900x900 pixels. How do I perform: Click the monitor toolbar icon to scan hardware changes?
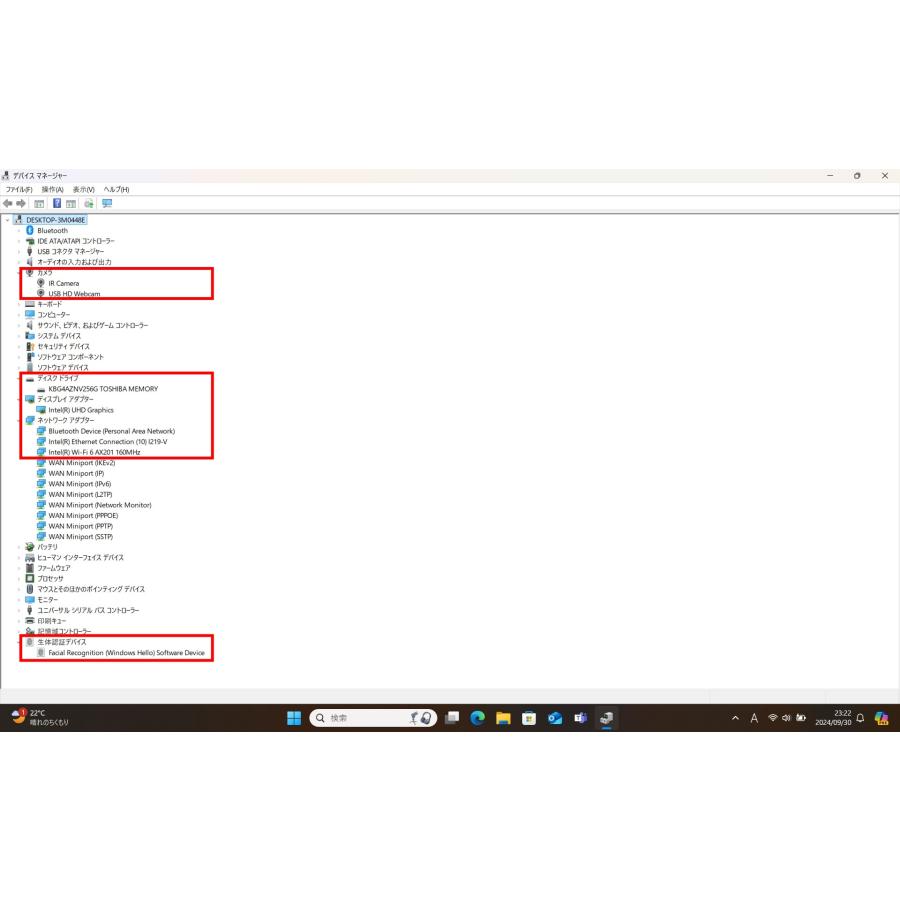point(107,203)
